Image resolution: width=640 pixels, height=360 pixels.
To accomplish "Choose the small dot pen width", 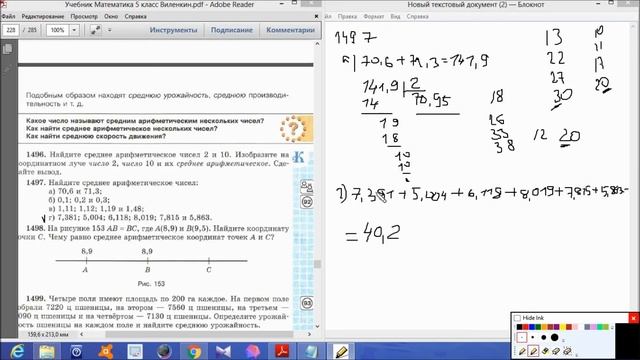I will pos(533,337).
